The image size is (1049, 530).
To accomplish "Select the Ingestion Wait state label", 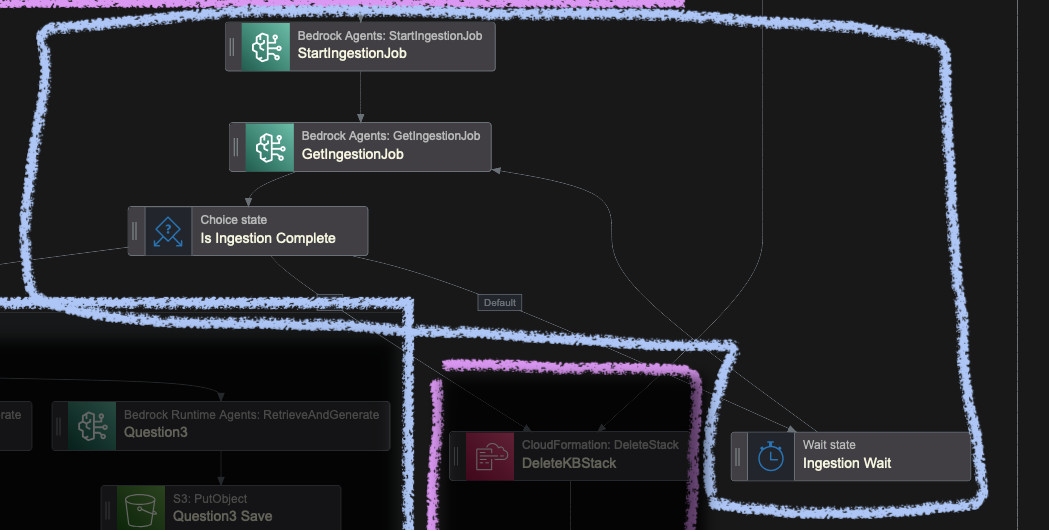I will (847, 463).
